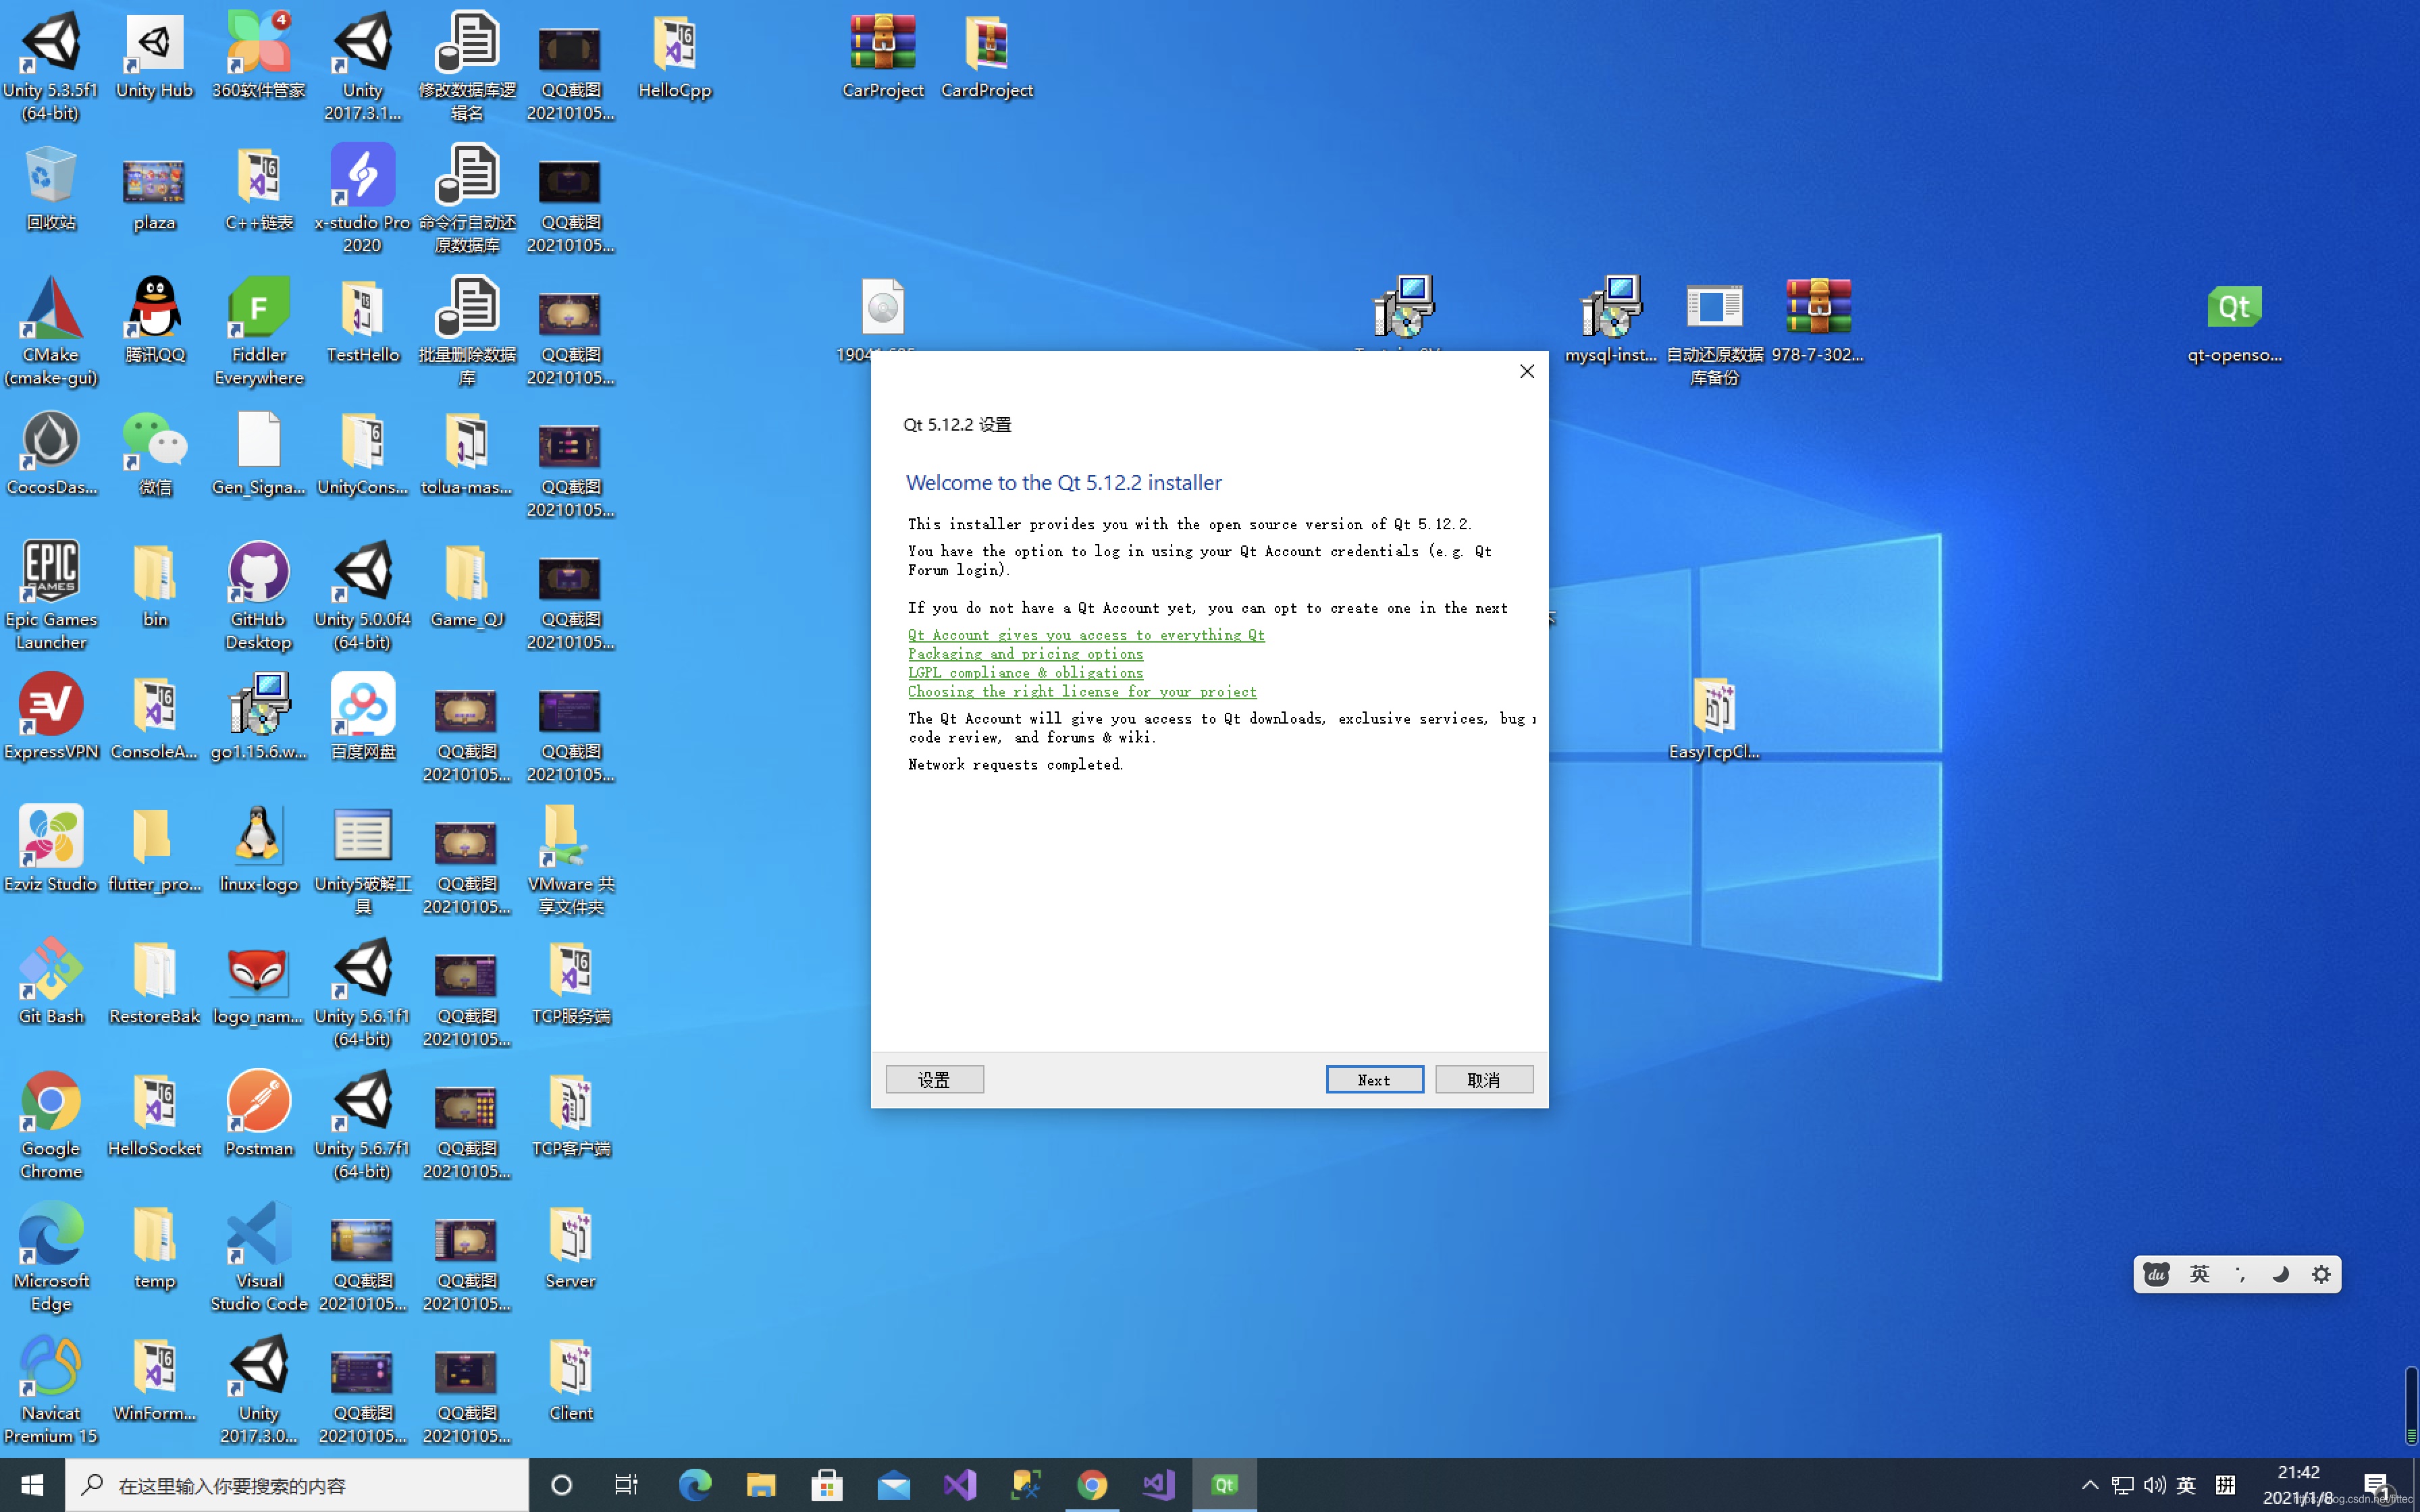Image resolution: width=2420 pixels, height=1512 pixels.
Task: Select the Ezviz Studio icon
Action: (51, 849)
